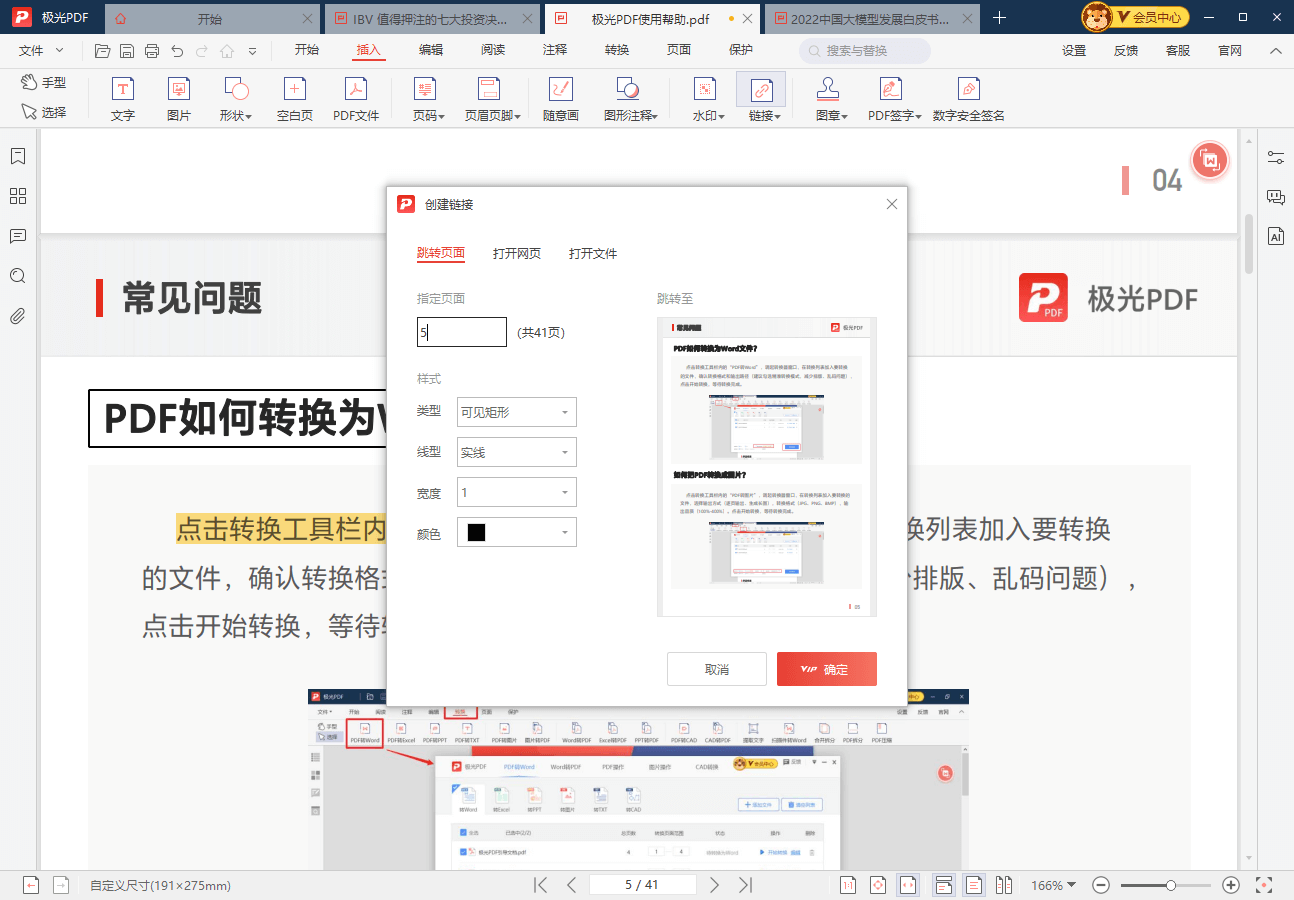Confirm link creation with 确定 button
This screenshot has height=900, width=1294.
click(826, 669)
